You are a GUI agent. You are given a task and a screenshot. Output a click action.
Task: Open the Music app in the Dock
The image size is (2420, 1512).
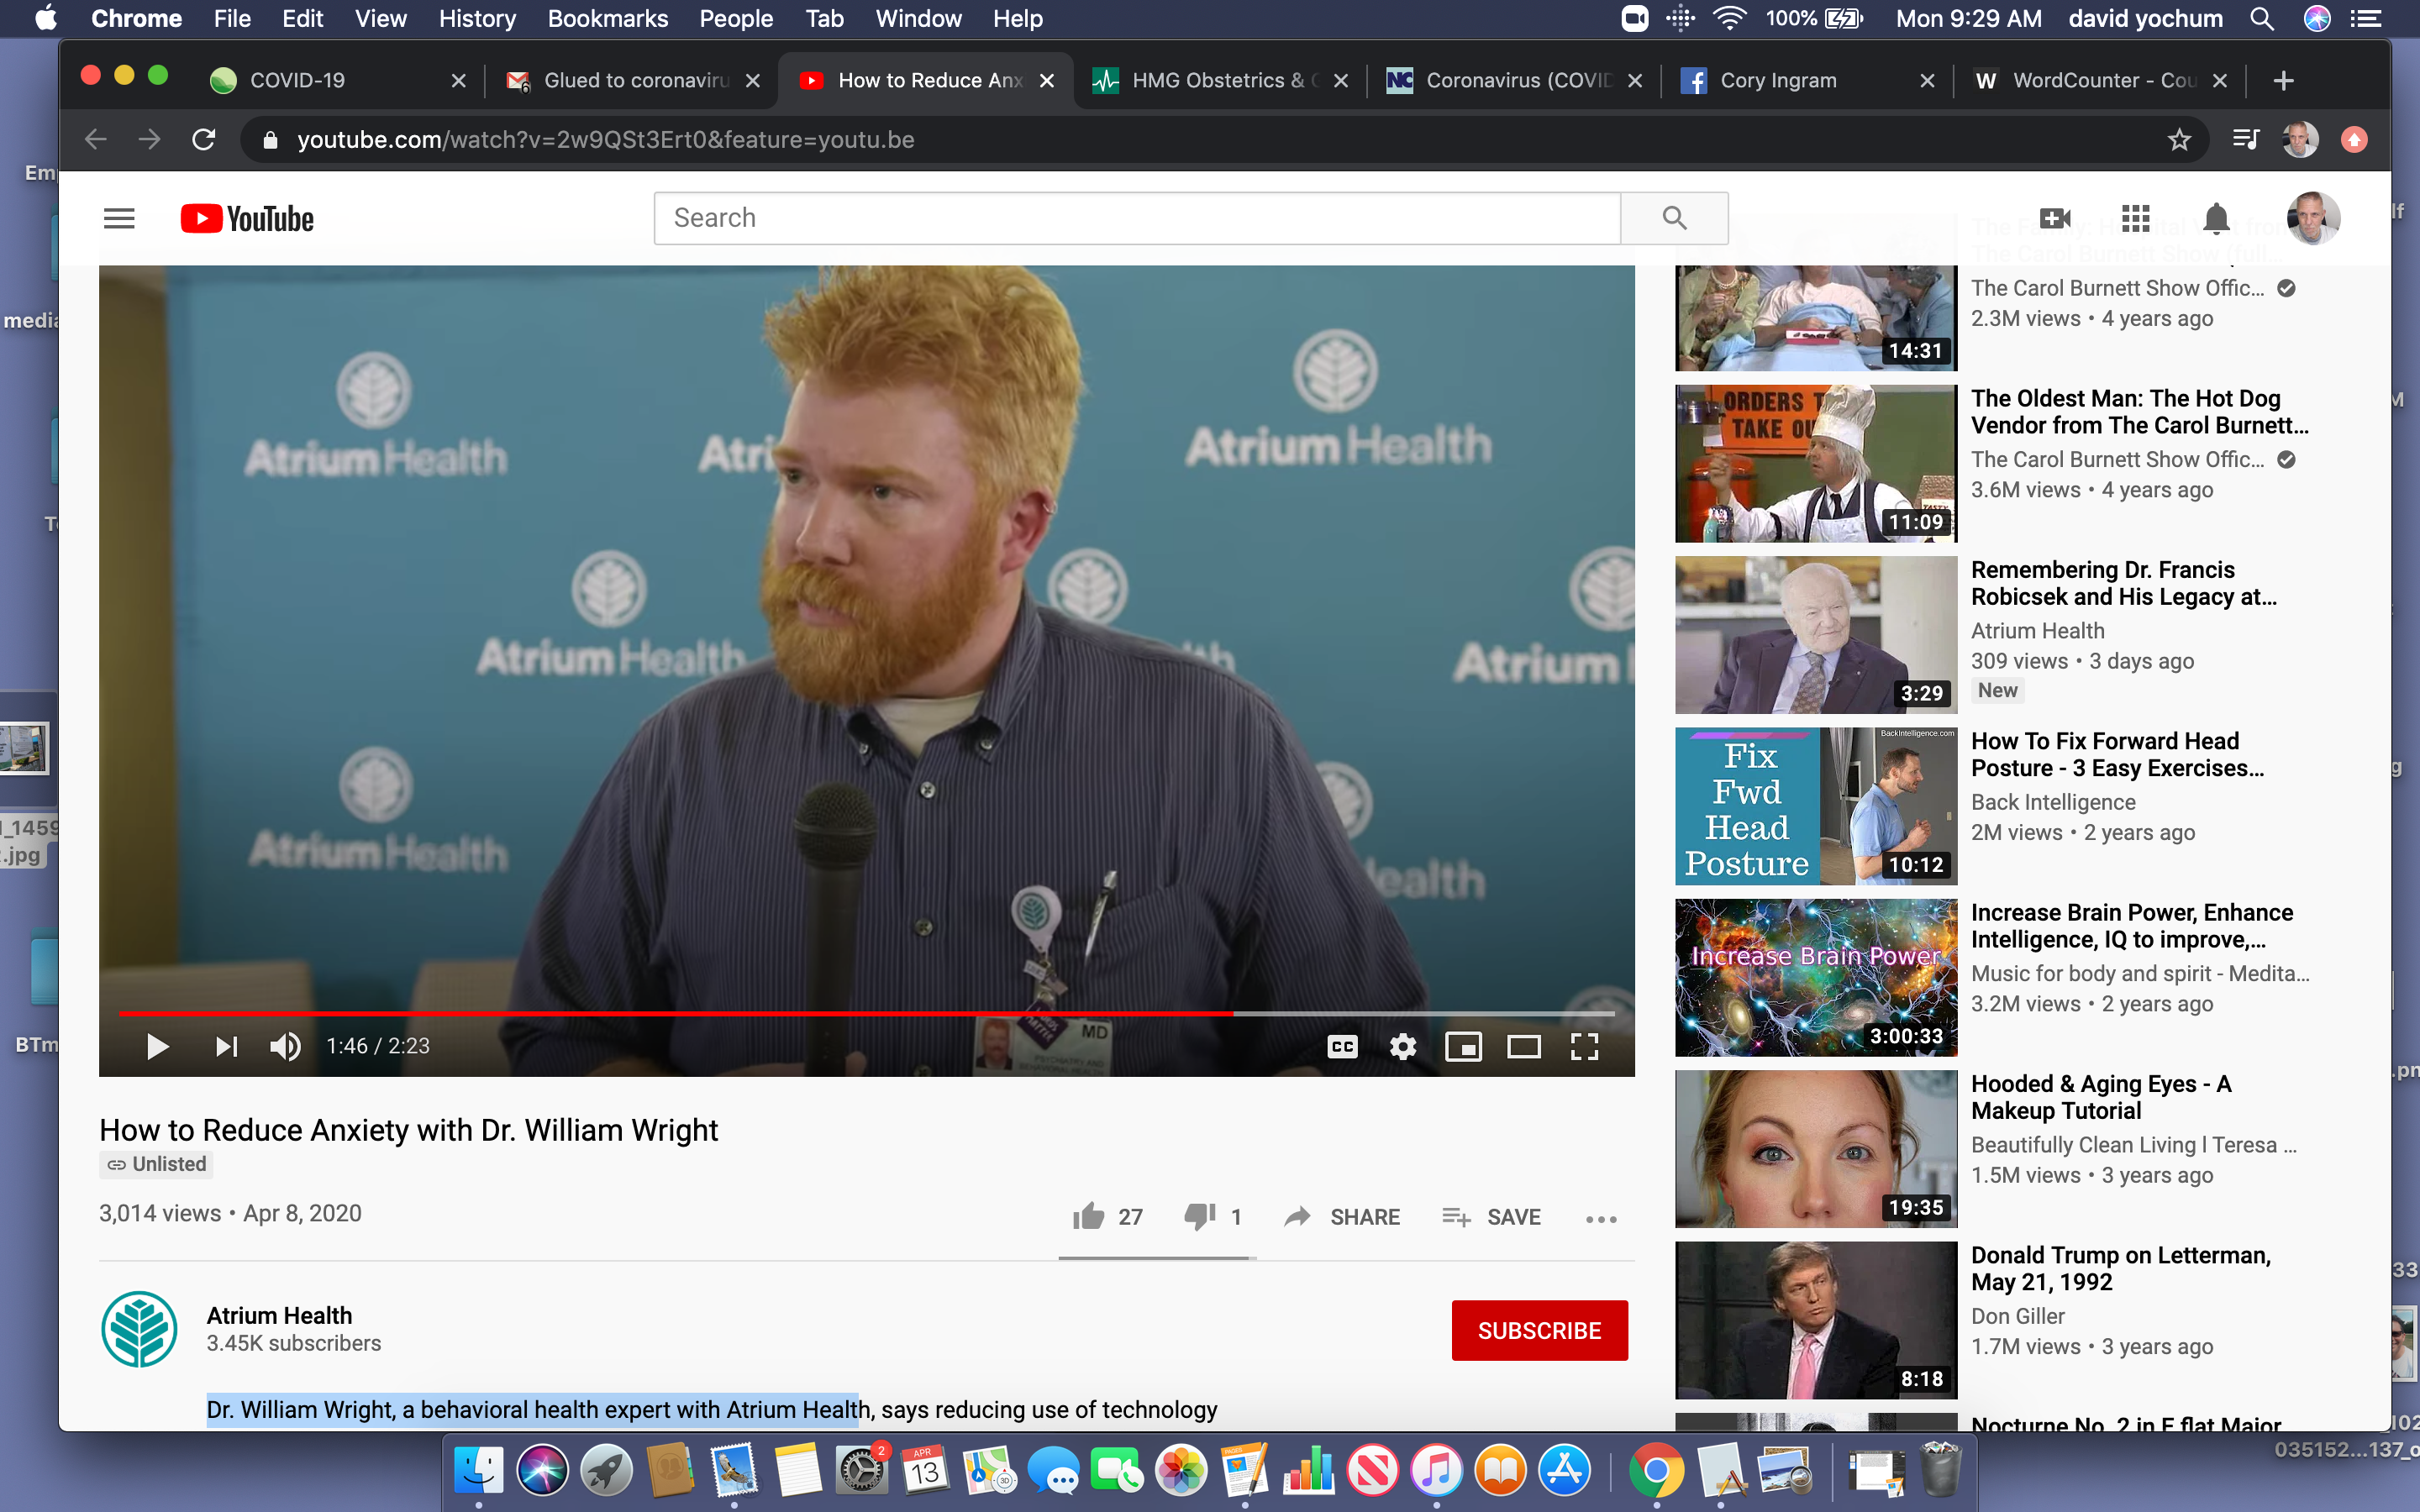coord(1436,1470)
